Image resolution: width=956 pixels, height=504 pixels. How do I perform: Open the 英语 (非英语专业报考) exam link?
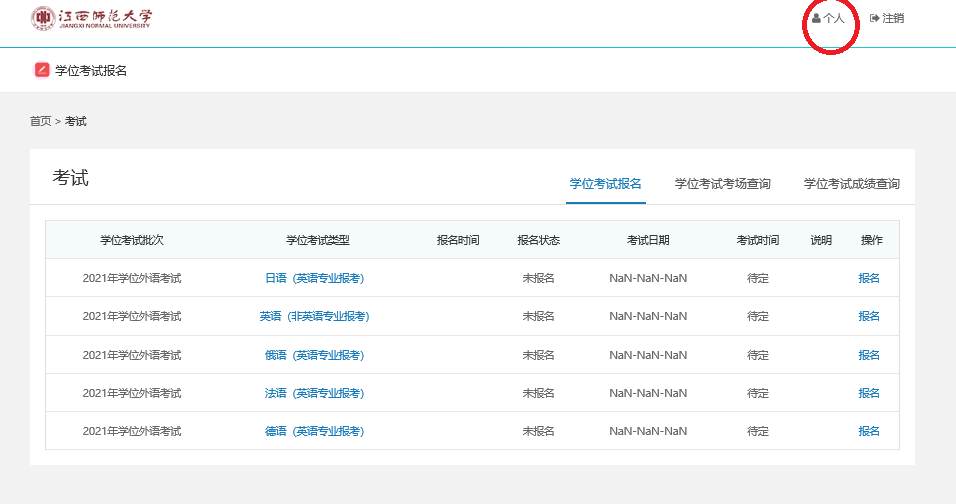pos(315,316)
